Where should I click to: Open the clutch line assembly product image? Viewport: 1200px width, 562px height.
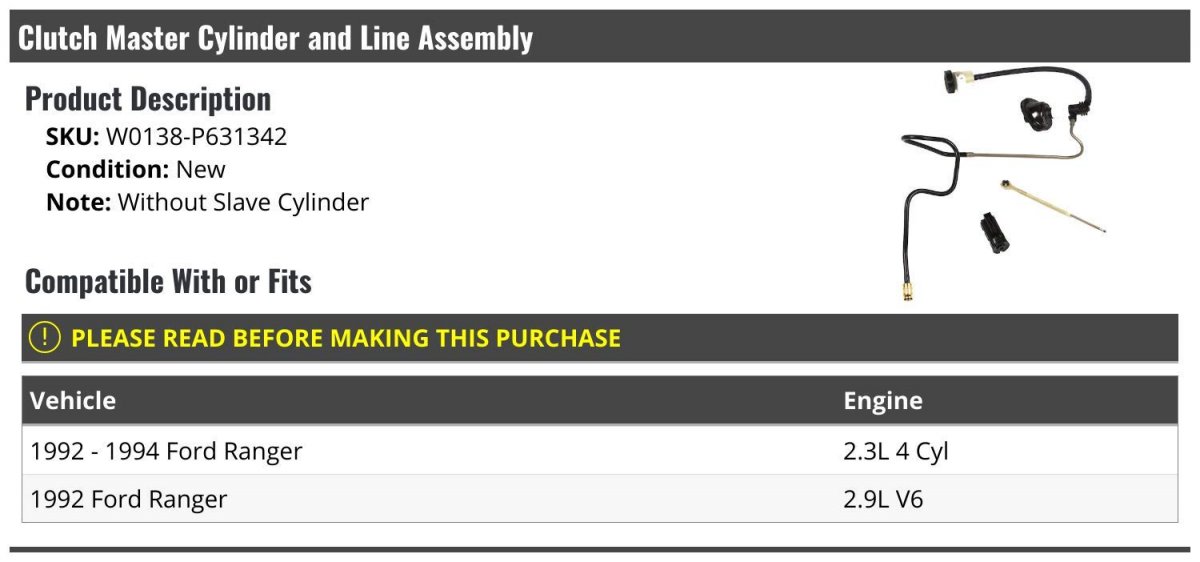tap(1002, 180)
